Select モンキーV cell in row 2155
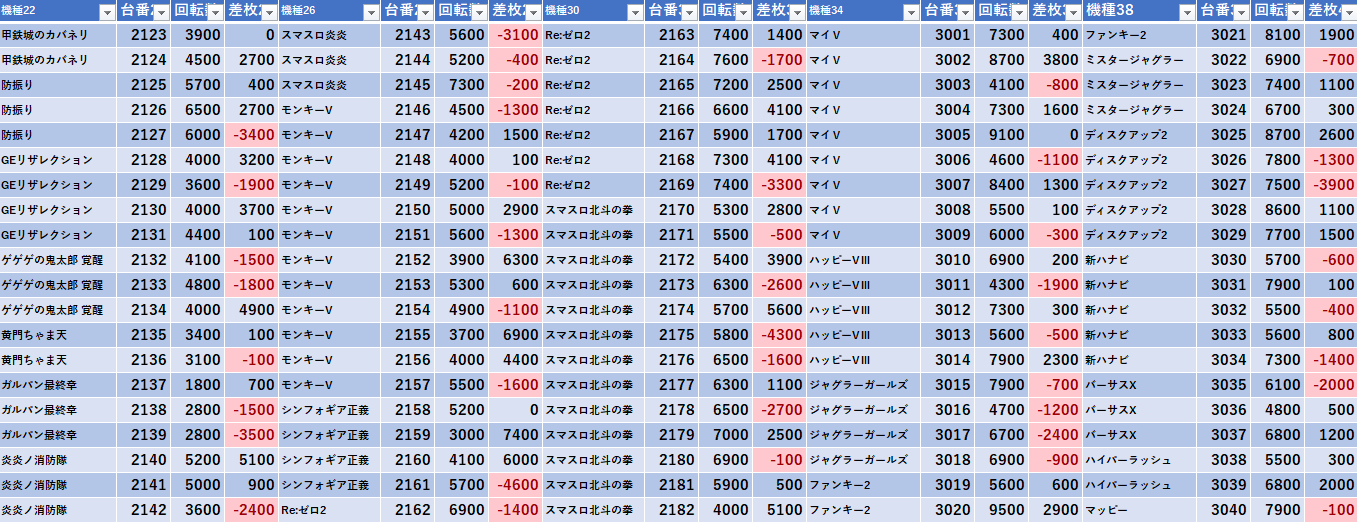The width and height of the screenshot is (1357, 522). 329,335
